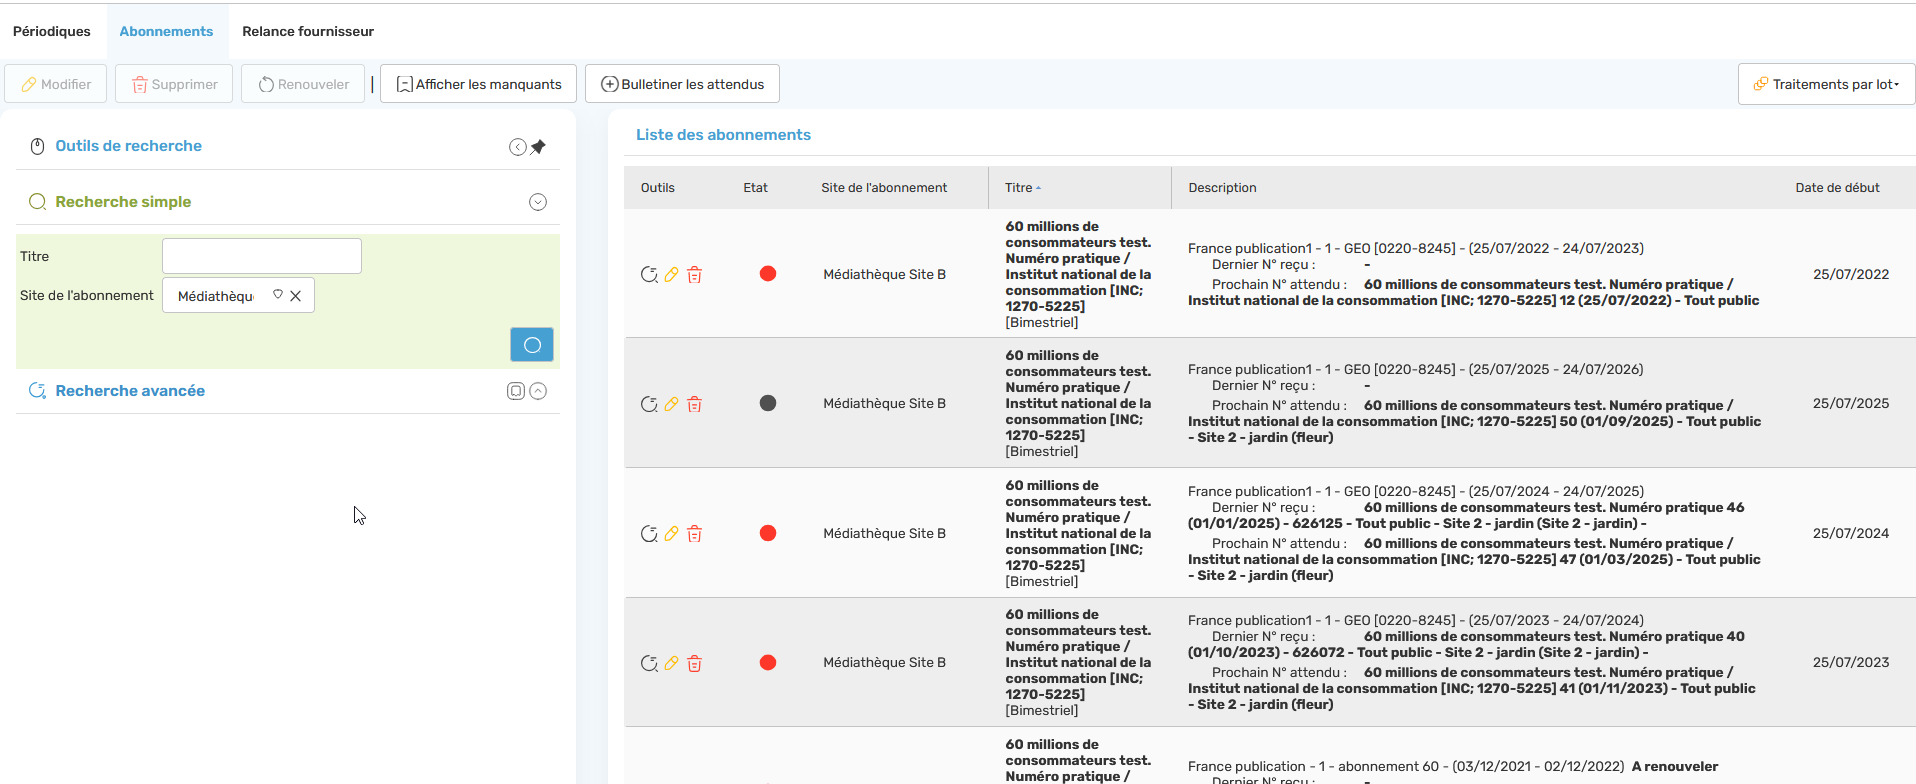1916x784 pixels.
Task: Click the description mentioning 25/07/2024 - 24/07/2025
Action: [1474, 533]
